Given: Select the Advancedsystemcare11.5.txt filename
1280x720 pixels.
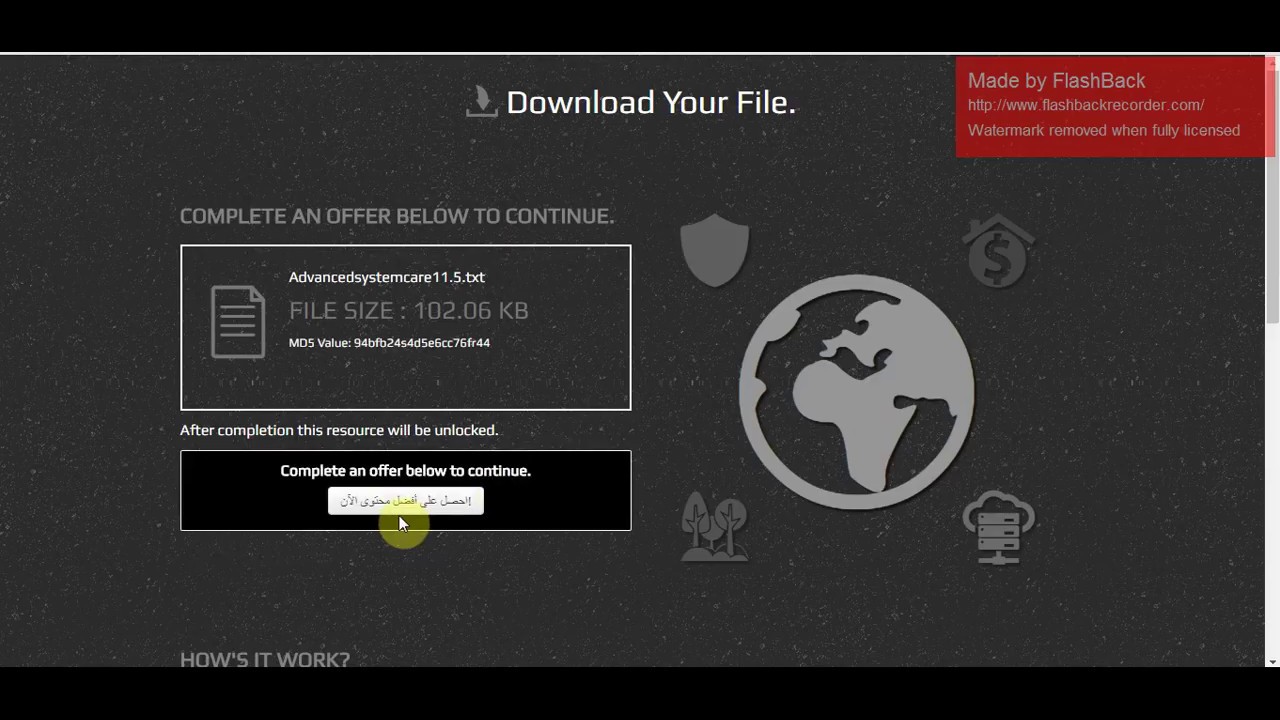Looking at the screenshot, I should click(x=387, y=277).
